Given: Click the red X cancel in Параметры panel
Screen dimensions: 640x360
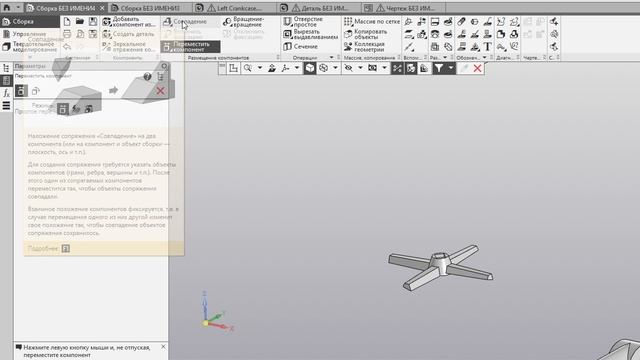Looking at the screenshot, I should (x=160, y=91).
